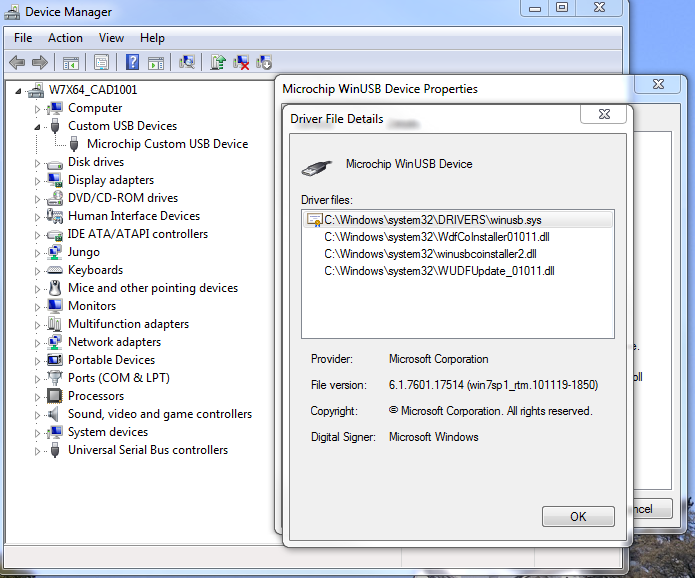Select the Monitors tree label

coord(92,306)
